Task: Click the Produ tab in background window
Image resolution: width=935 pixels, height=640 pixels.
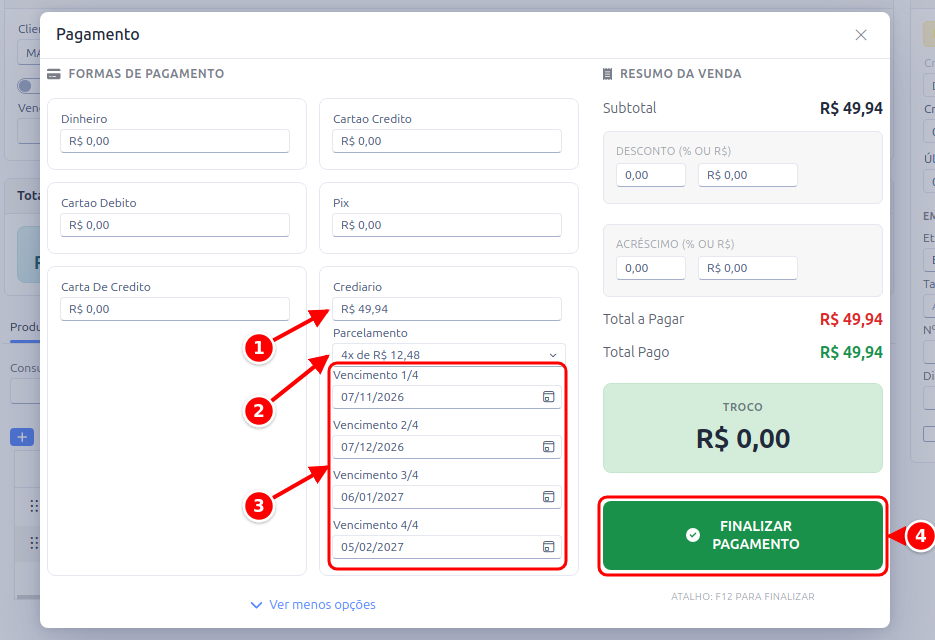Action: [24, 327]
